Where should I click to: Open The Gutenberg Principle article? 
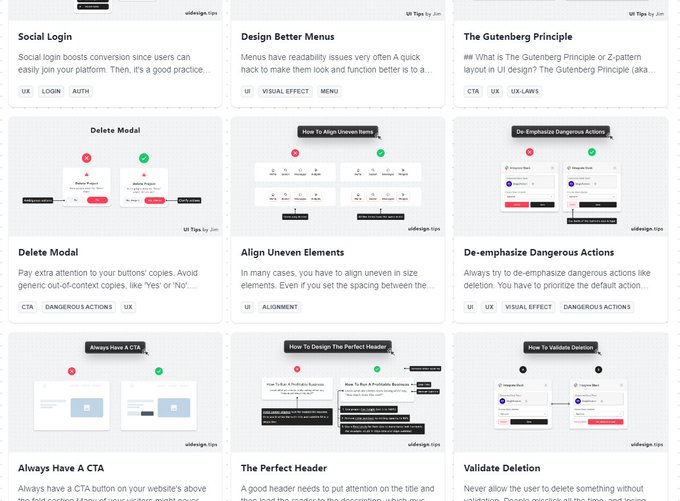[518, 37]
